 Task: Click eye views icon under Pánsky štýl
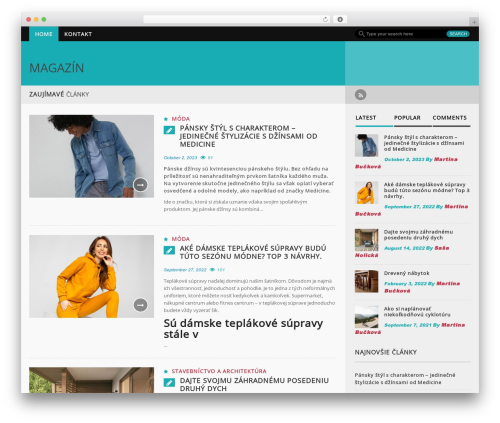(203, 158)
